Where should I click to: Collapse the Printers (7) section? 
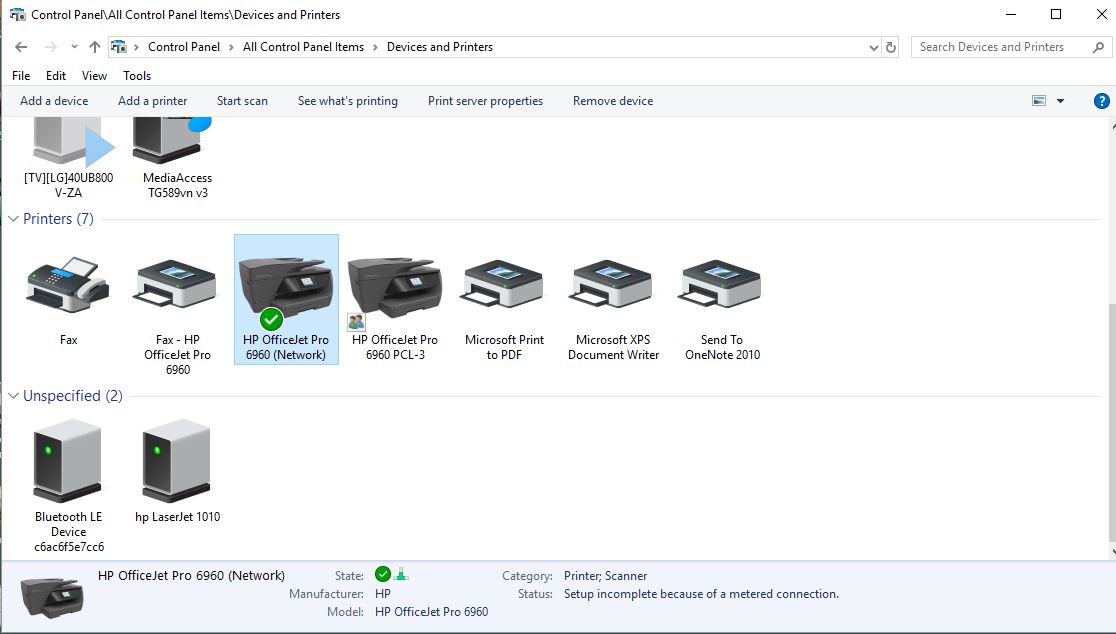click(12, 219)
